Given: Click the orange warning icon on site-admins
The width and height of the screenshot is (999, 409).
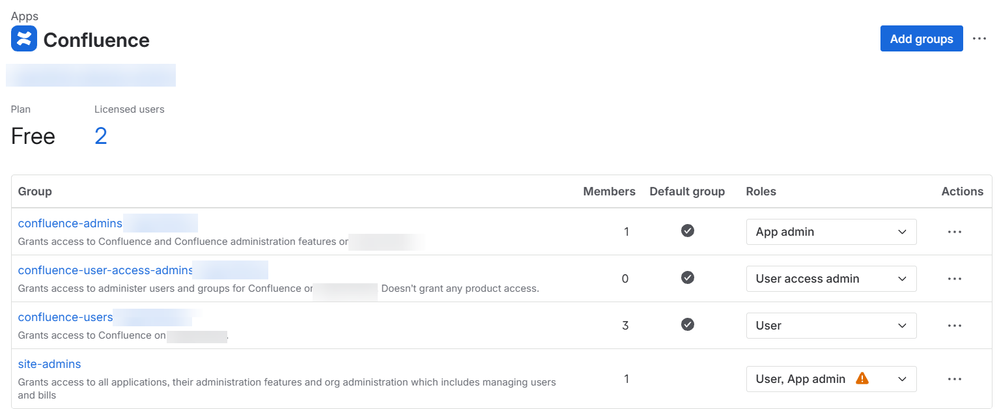Looking at the screenshot, I should [x=862, y=379].
